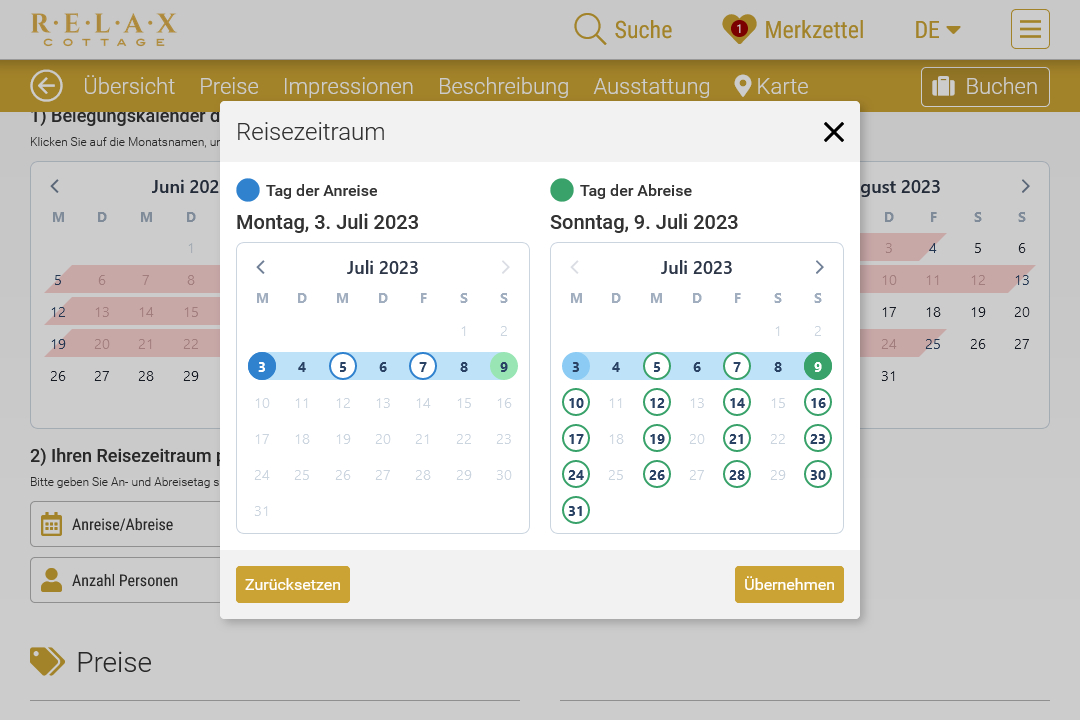Click the circular back arrow icon
This screenshot has height=720, width=1080.
click(x=46, y=86)
